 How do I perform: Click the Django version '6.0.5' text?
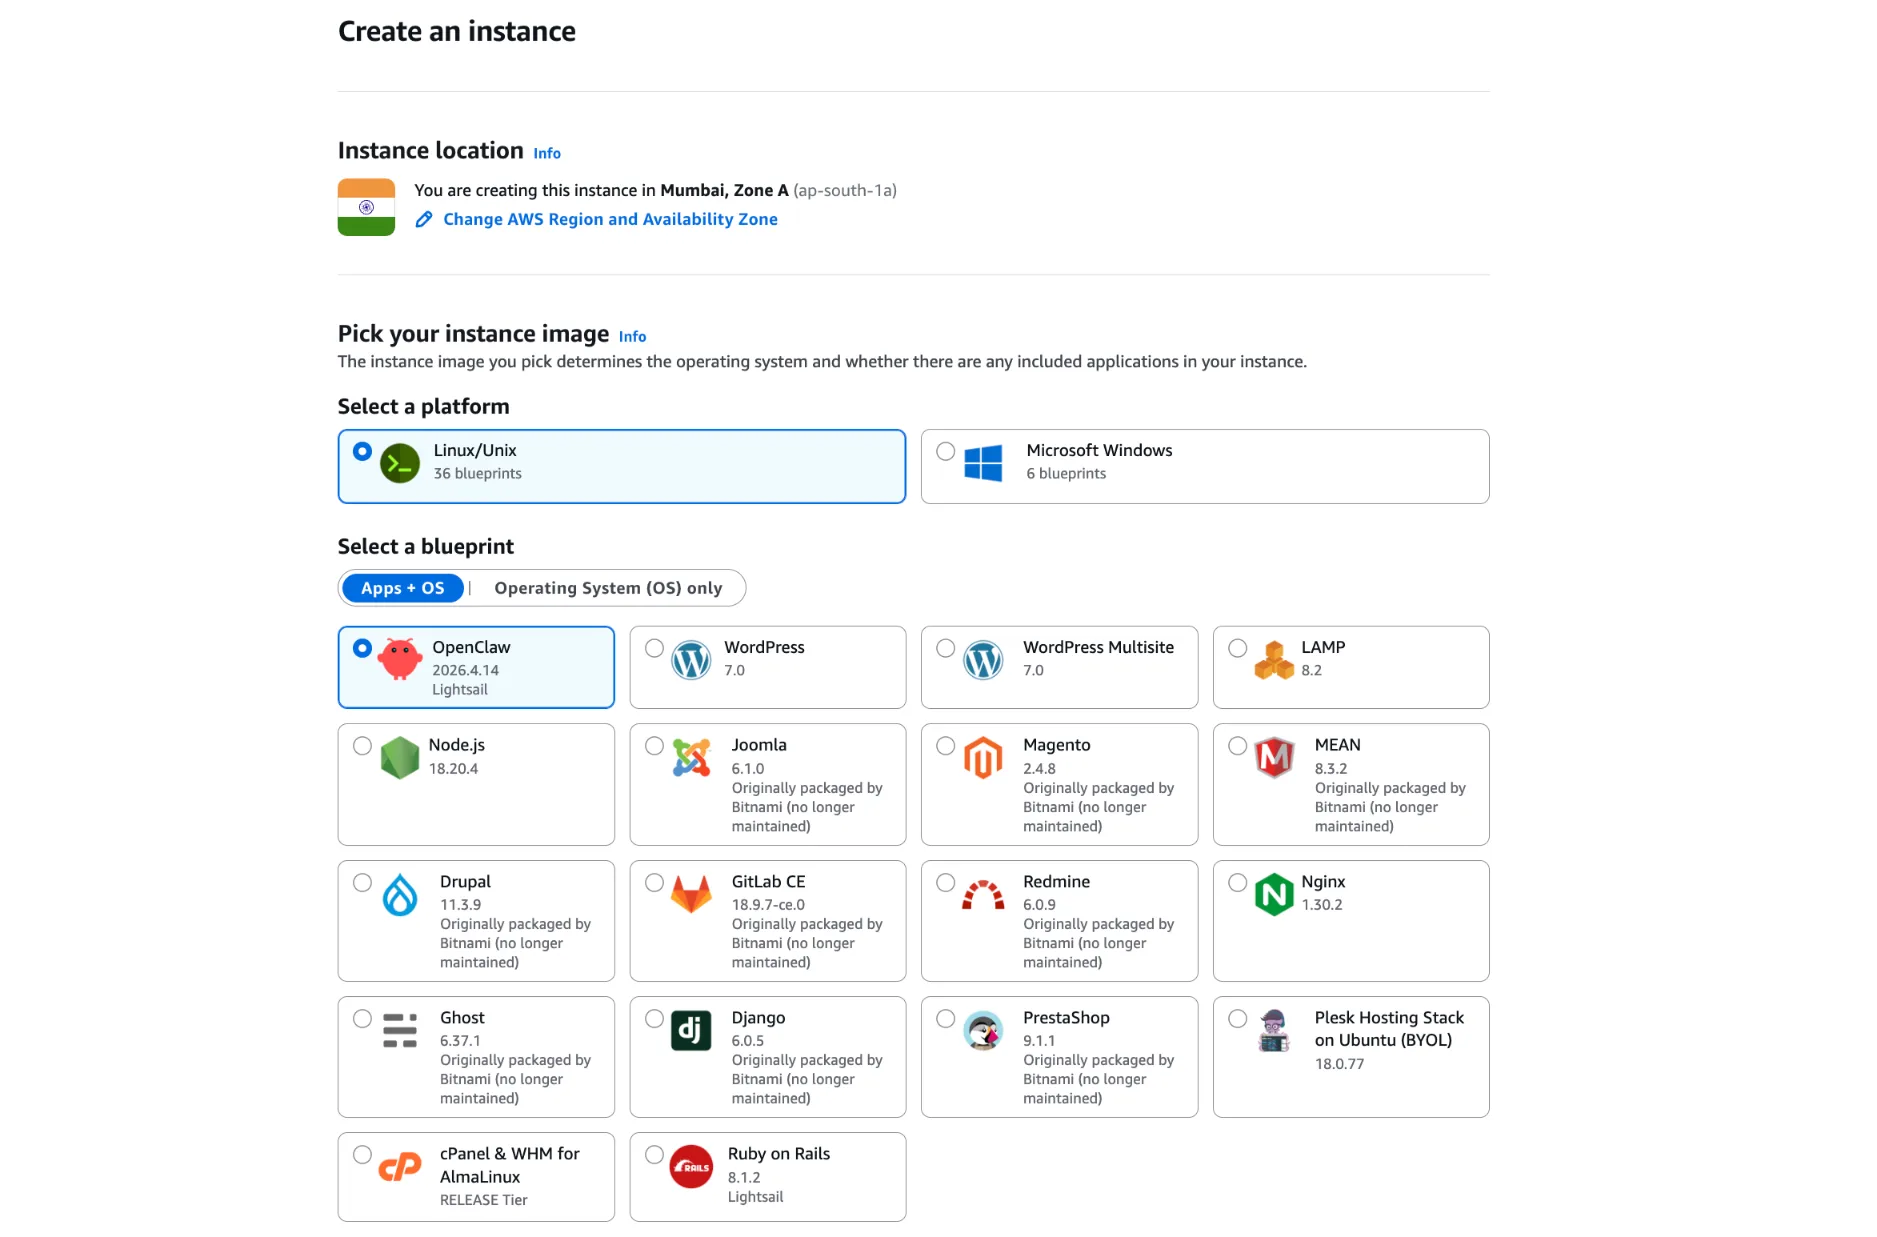coord(747,1040)
